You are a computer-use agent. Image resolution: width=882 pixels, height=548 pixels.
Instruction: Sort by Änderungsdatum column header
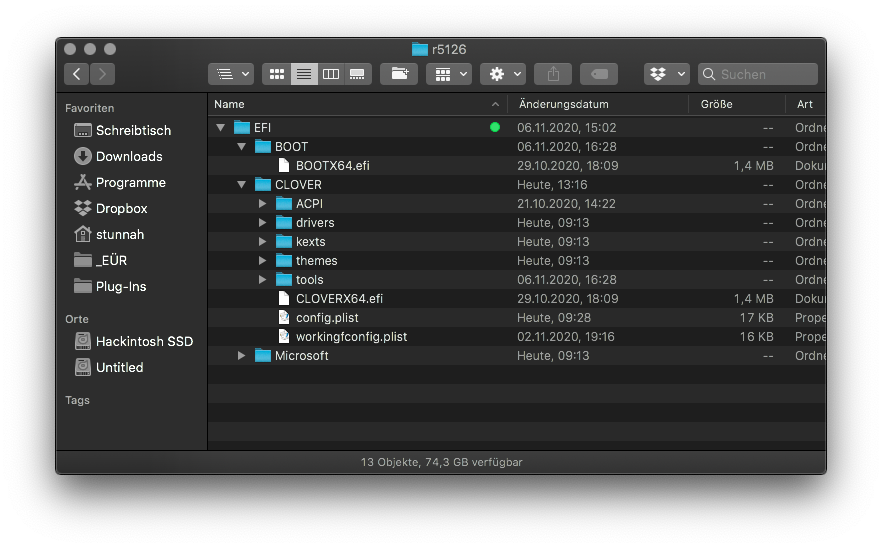(x=598, y=104)
